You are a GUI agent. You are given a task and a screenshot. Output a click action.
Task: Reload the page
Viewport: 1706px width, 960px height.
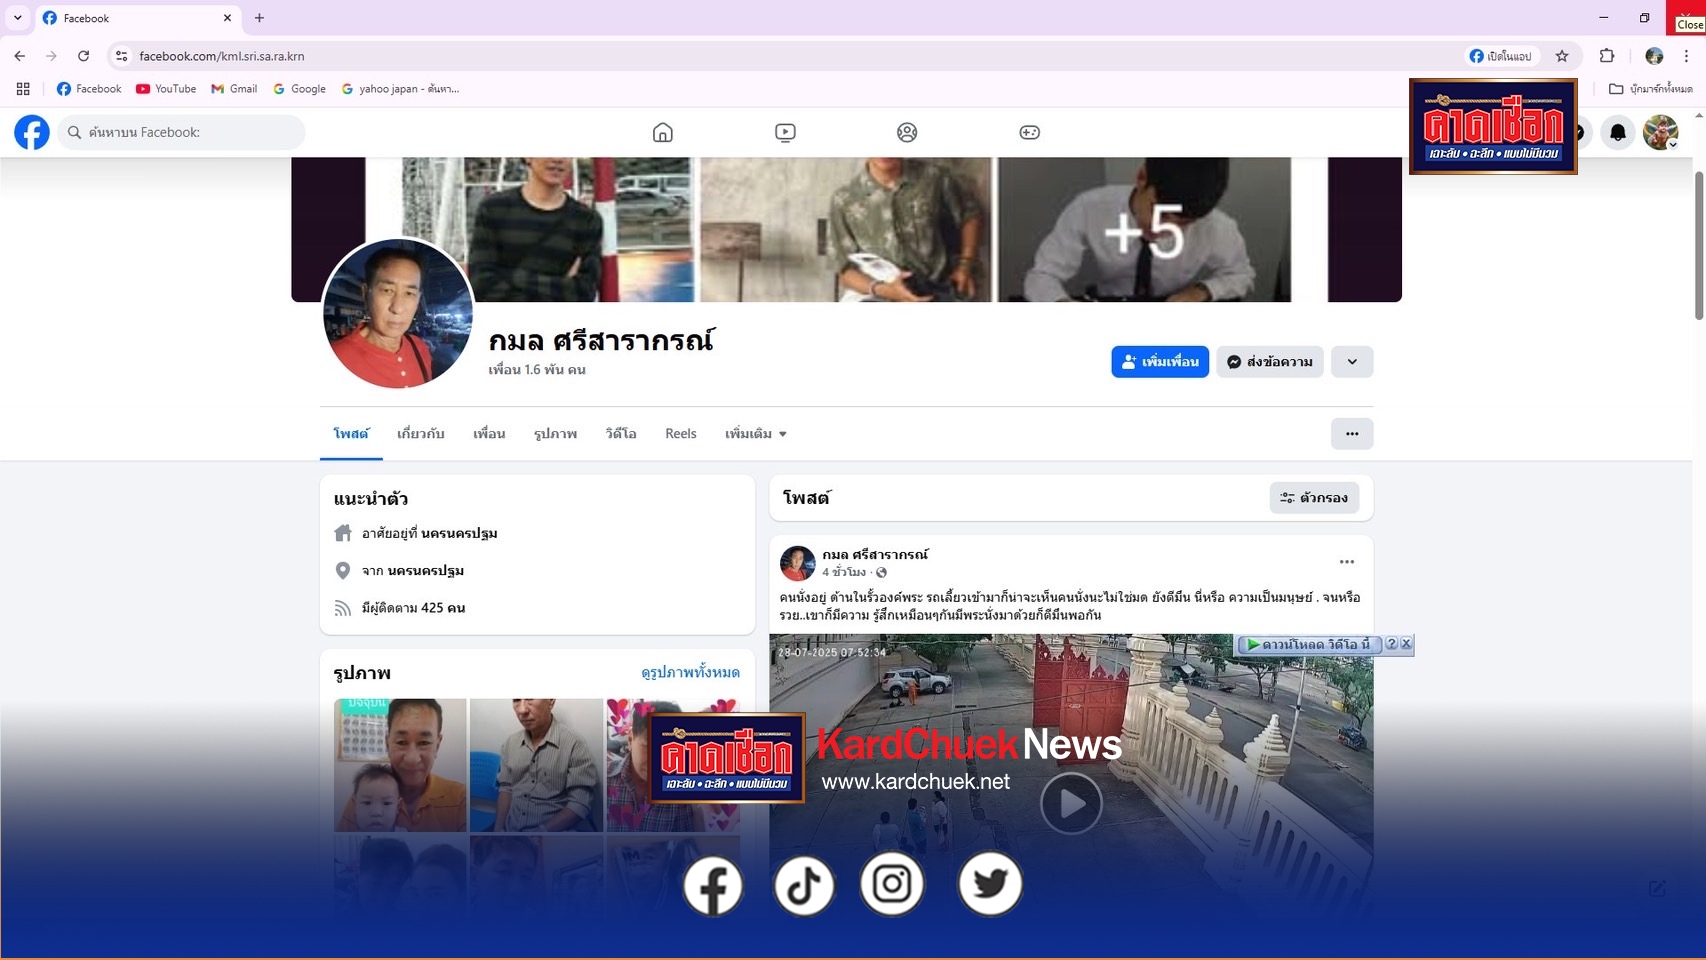tap(84, 56)
